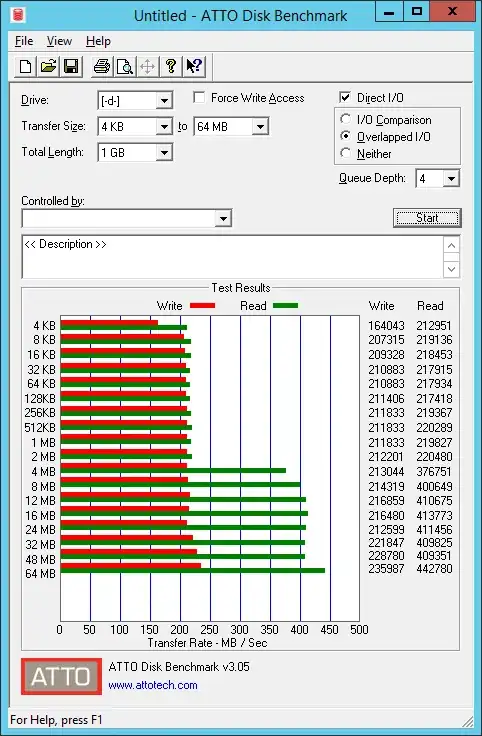This screenshot has width=482, height=736.
Task: Click inside the Description text box
Action: point(232,257)
